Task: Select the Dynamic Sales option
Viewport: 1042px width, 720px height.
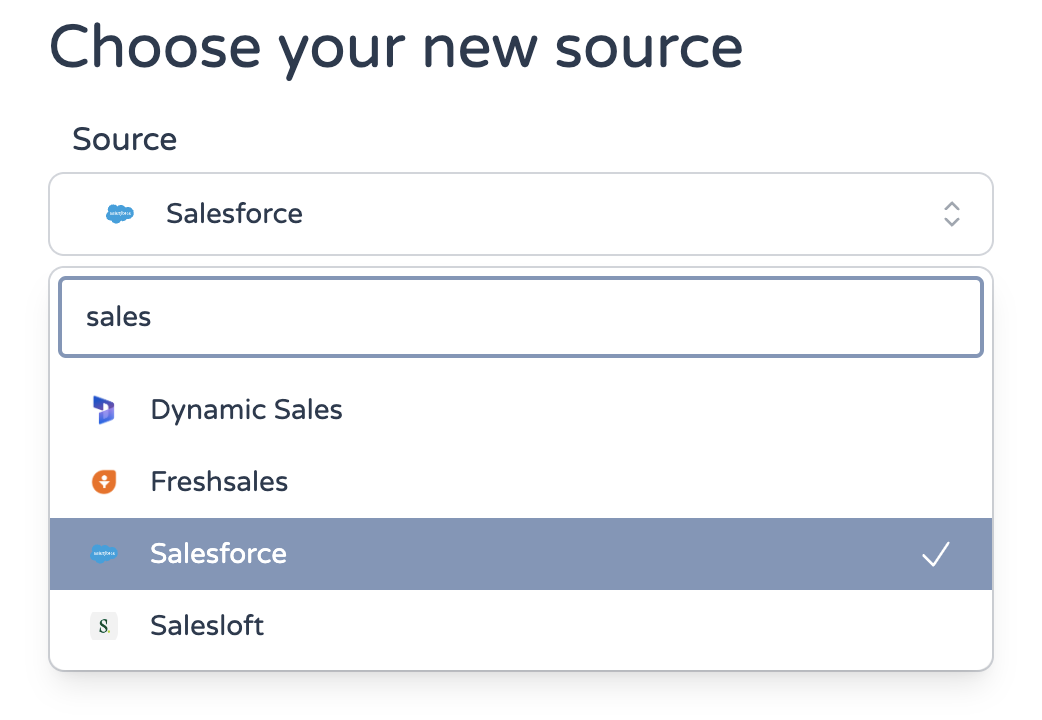Action: pyautogui.click(x=521, y=410)
